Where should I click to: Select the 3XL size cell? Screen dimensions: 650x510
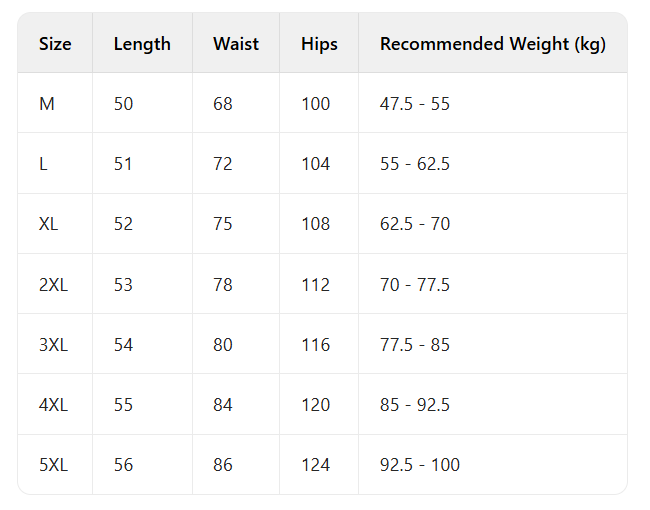tap(53, 345)
